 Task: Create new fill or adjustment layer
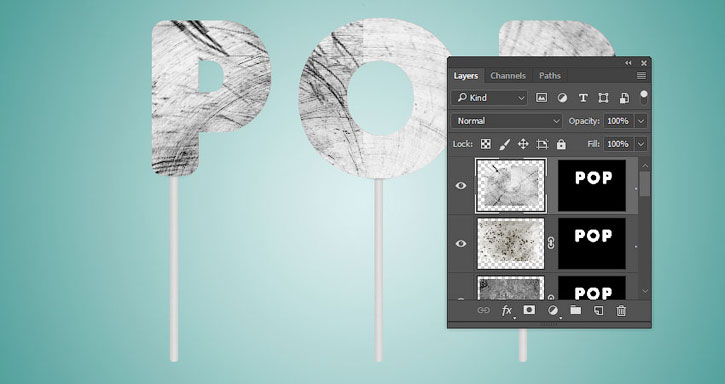(553, 310)
